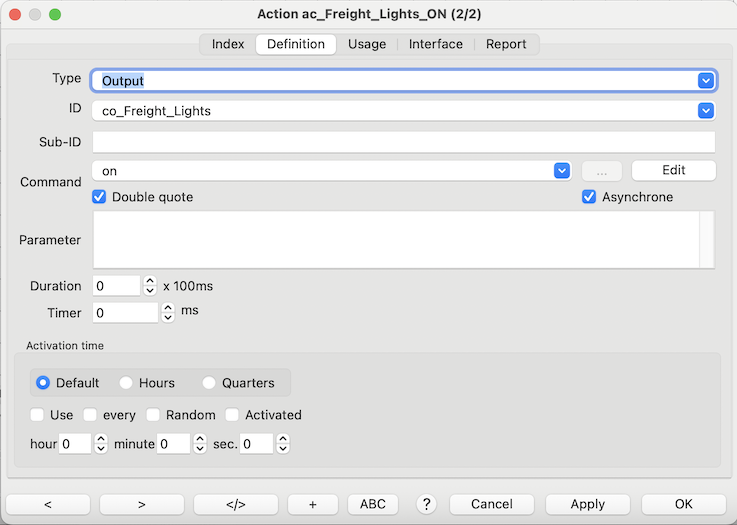737x525 pixels.
Task: Click the question mark help button
Action: point(427,504)
